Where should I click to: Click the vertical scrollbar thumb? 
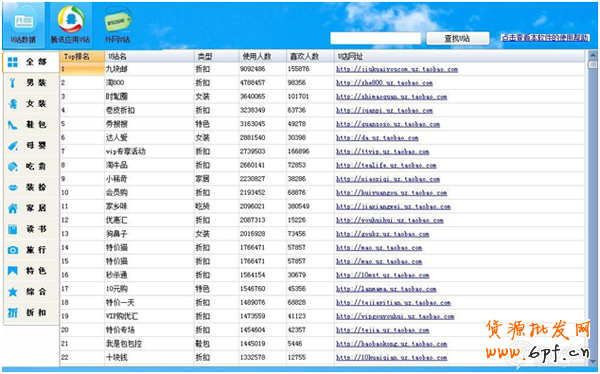tap(592, 65)
